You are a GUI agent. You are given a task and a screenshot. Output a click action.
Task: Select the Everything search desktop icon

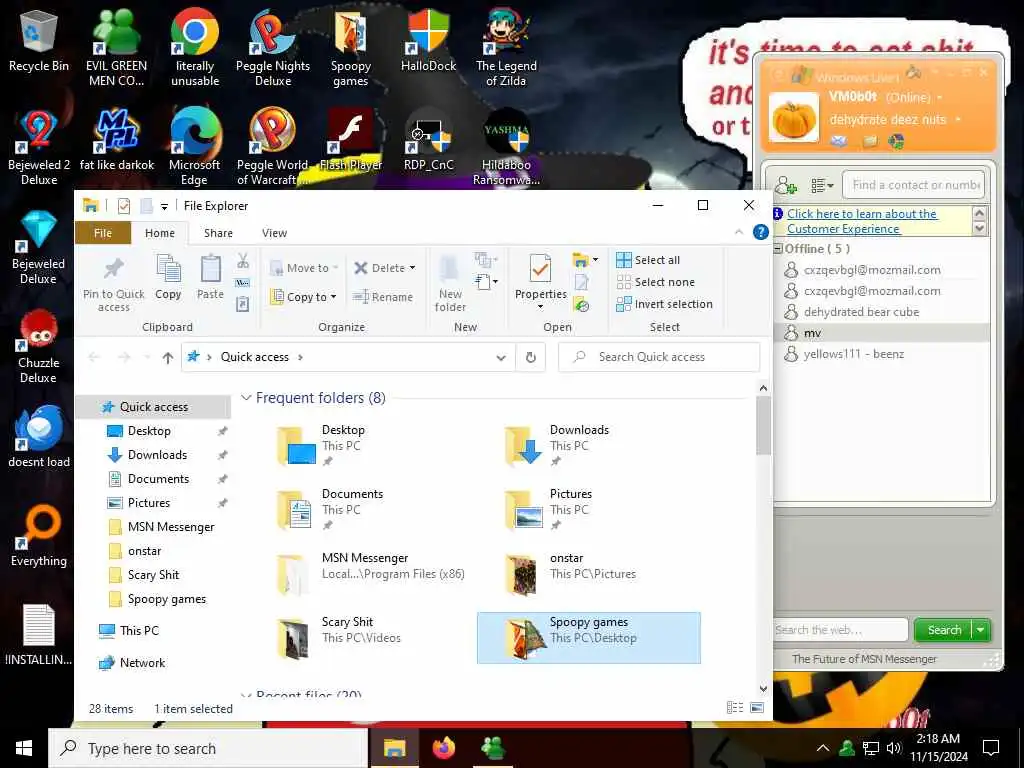pyautogui.click(x=39, y=536)
